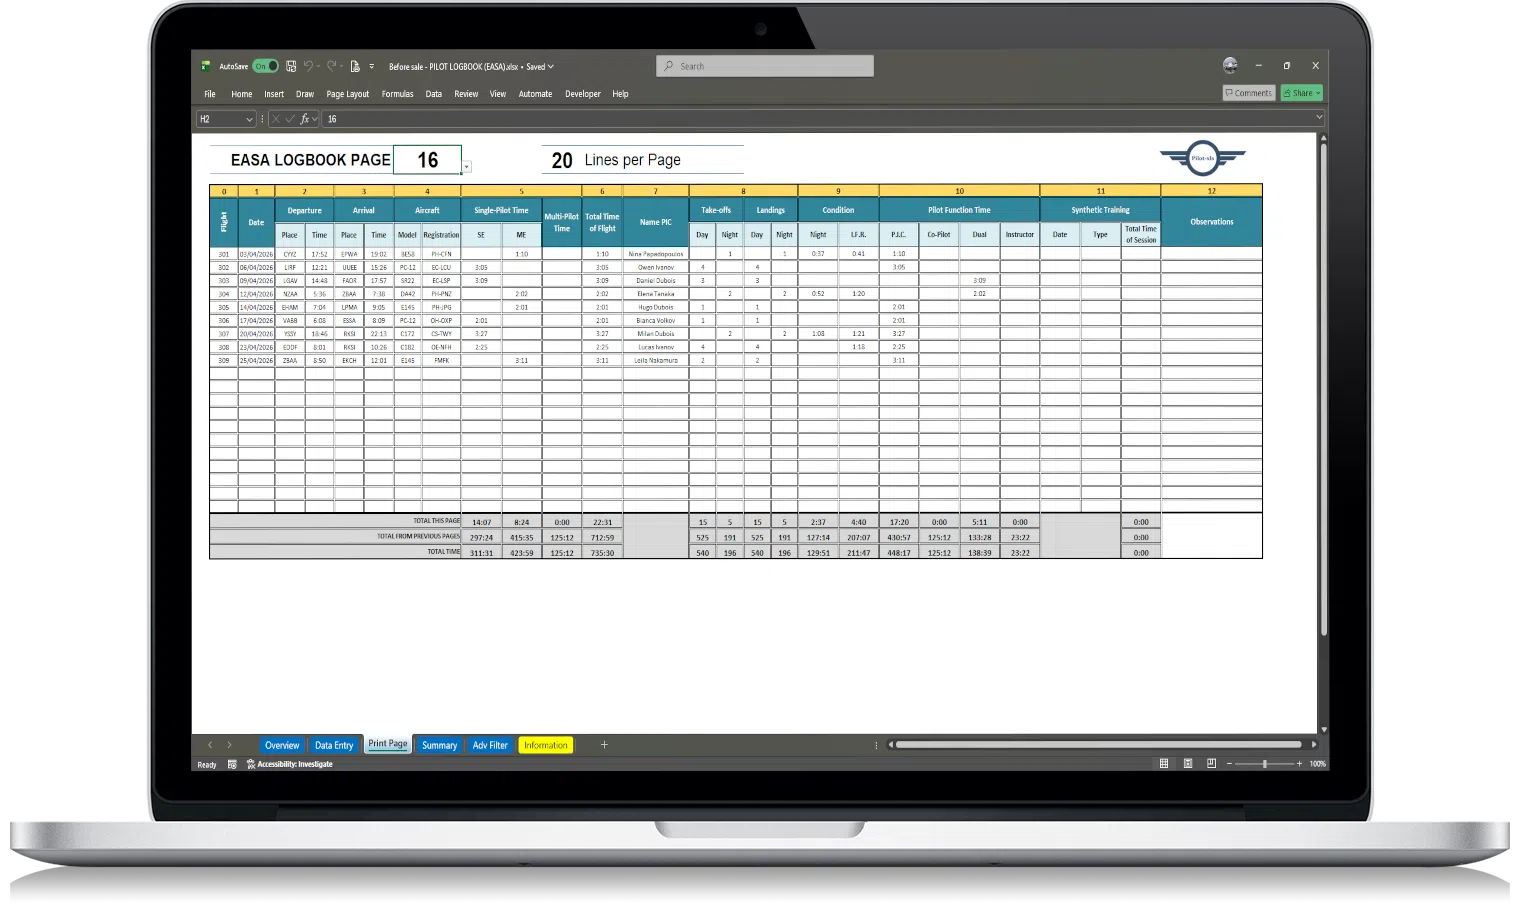The width and height of the screenshot is (1520, 920).
Task: Click the confirm checkmark in formula bar
Action: click(x=290, y=119)
